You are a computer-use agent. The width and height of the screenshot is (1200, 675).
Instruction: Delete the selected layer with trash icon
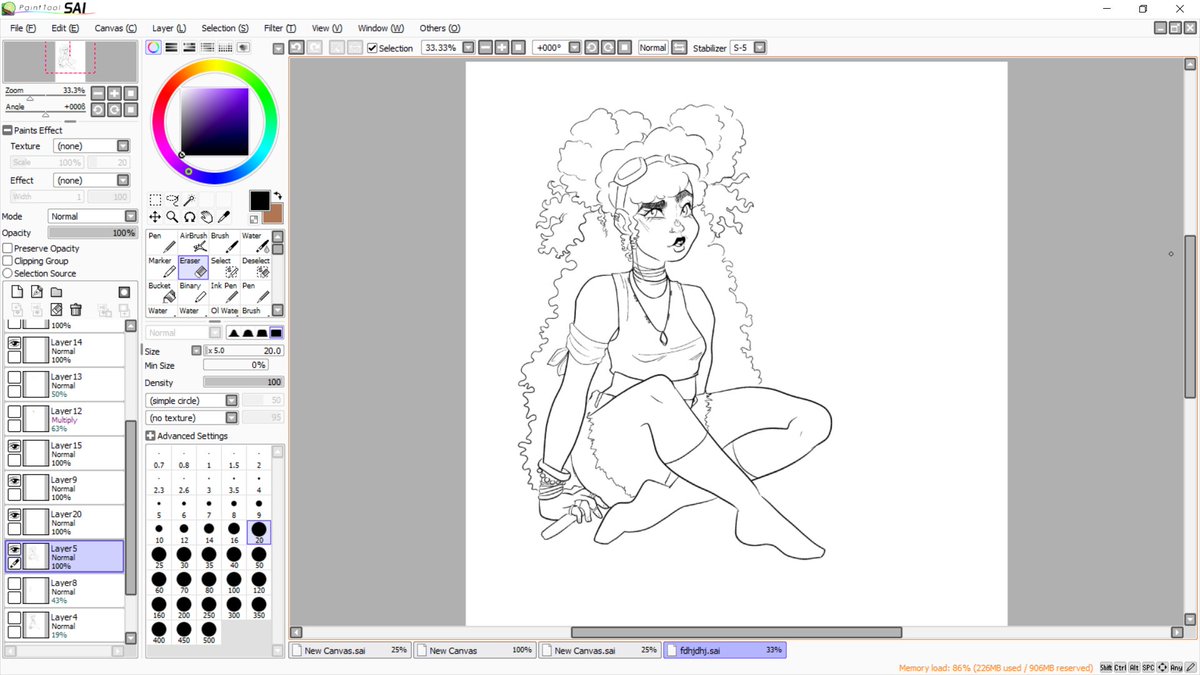click(x=76, y=310)
